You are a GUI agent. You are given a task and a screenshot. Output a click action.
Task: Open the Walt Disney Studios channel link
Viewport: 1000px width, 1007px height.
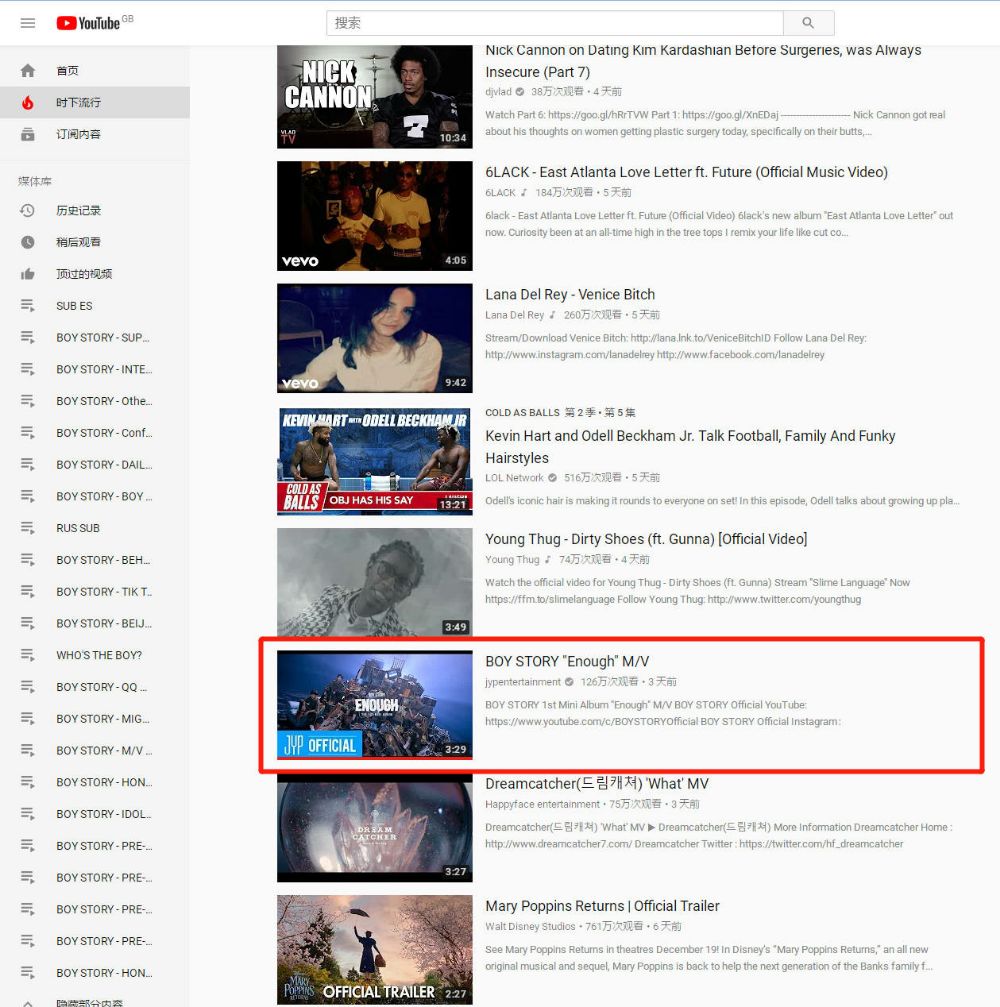pyautogui.click(x=531, y=926)
